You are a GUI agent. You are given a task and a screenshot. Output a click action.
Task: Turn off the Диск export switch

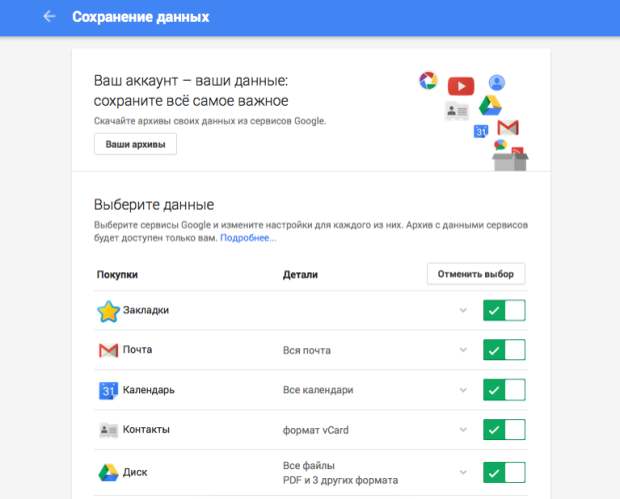tap(504, 473)
